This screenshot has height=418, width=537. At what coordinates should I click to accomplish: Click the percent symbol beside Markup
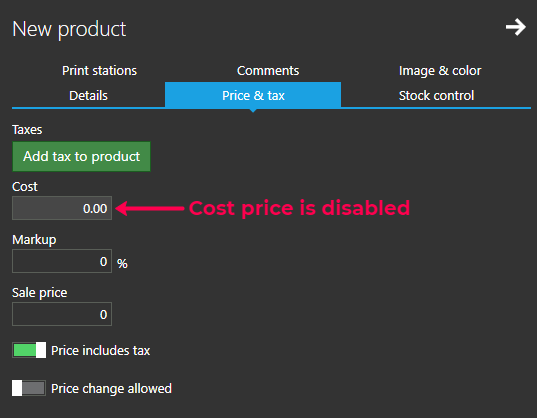[122, 264]
